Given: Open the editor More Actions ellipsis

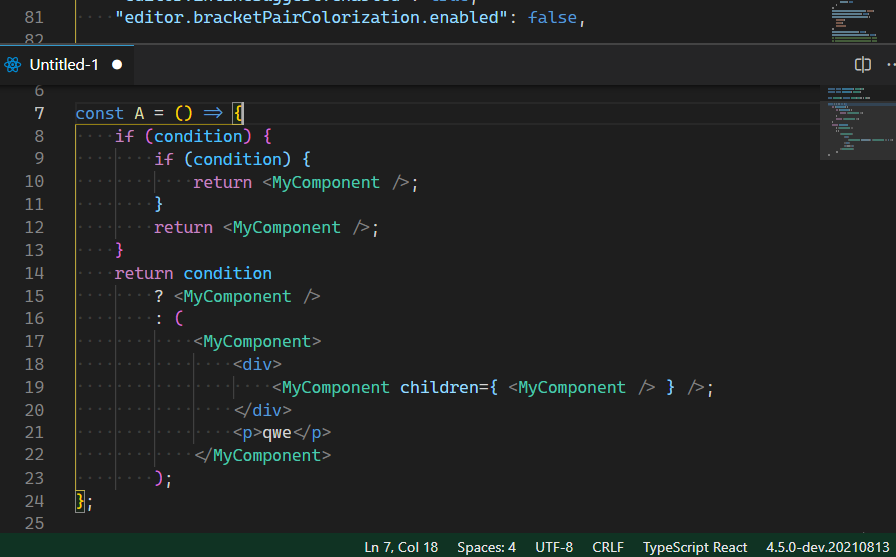Looking at the screenshot, I should [x=891, y=65].
